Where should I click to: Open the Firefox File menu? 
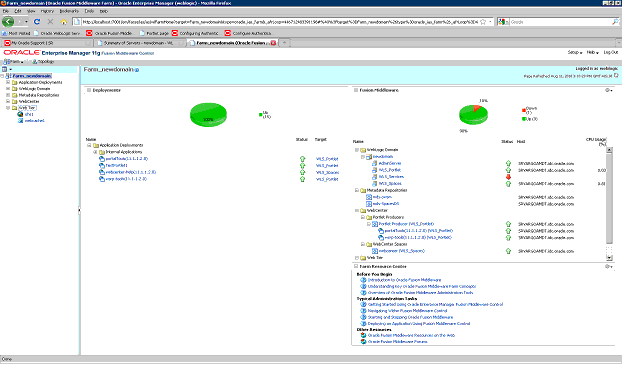6,11
